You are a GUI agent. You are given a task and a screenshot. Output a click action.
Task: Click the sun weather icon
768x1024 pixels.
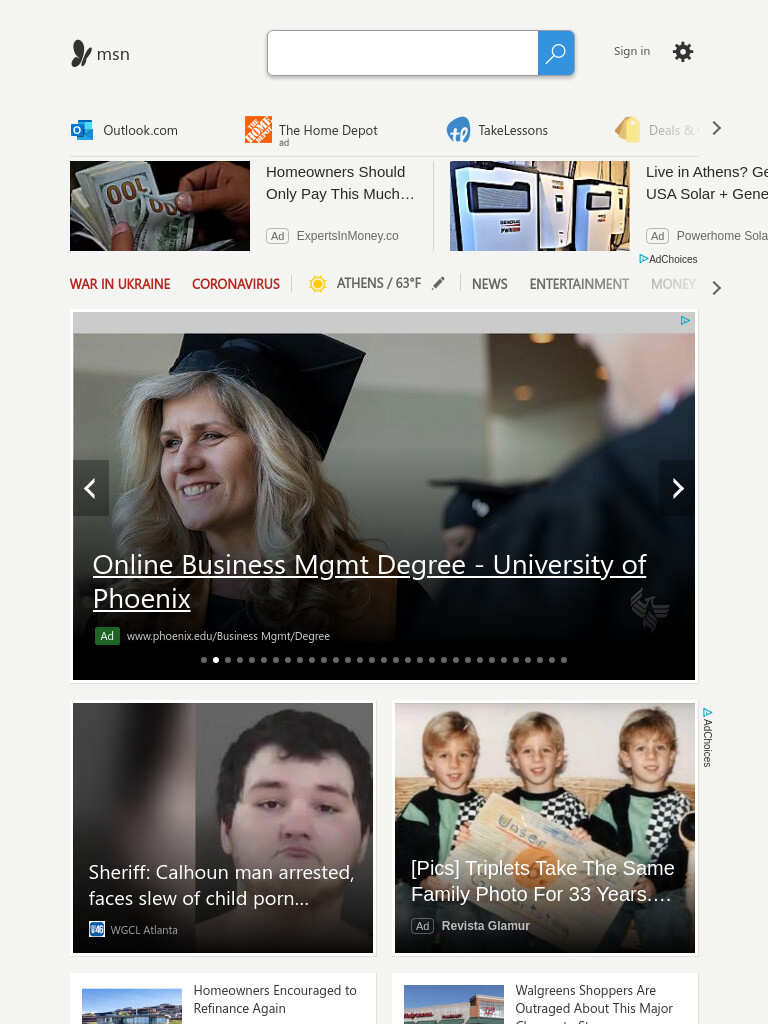(317, 283)
